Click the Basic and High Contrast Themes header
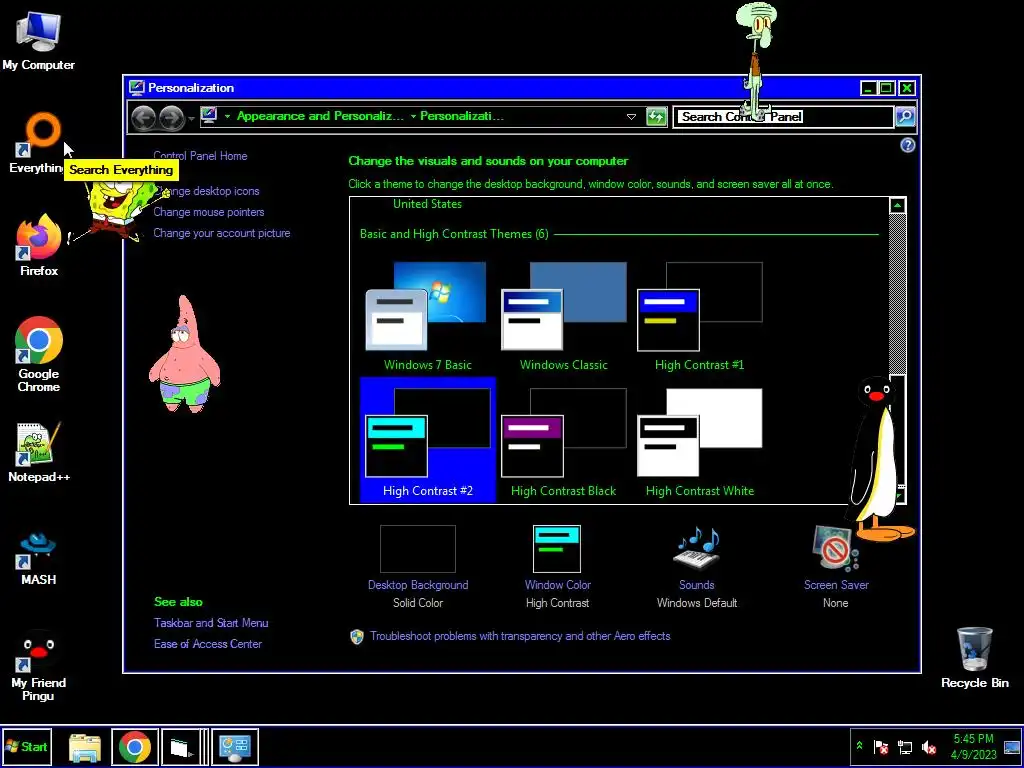The width and height of the screenshot is (1024, 768). 454,234
